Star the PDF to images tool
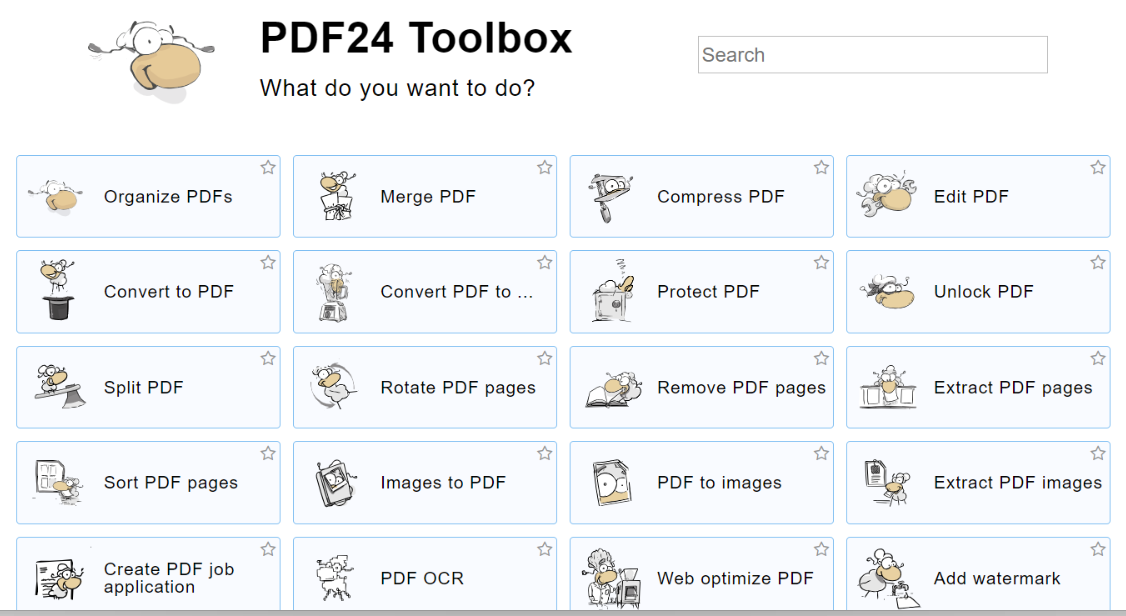This screenshot has width=1126, height=616. click(x=822, y=453)
